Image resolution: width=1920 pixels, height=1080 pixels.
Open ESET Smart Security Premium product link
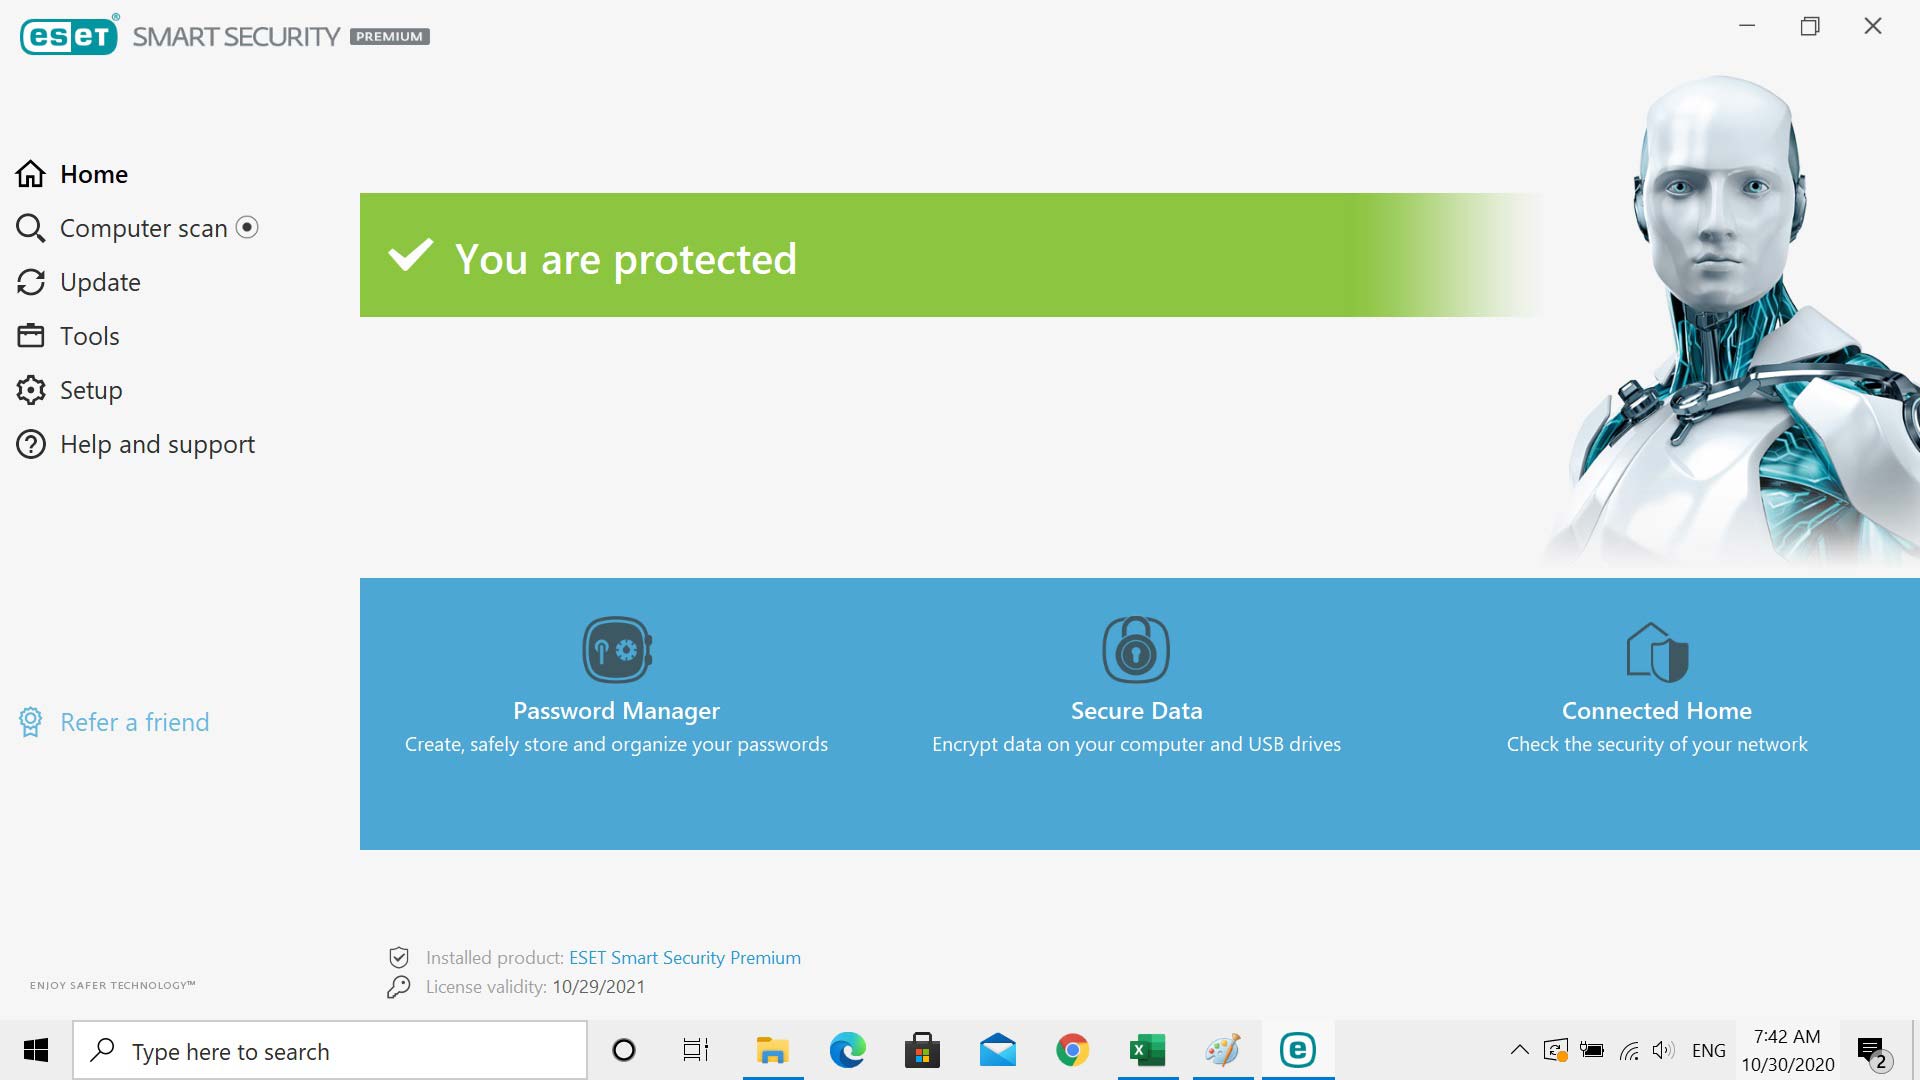click(685, 958)
